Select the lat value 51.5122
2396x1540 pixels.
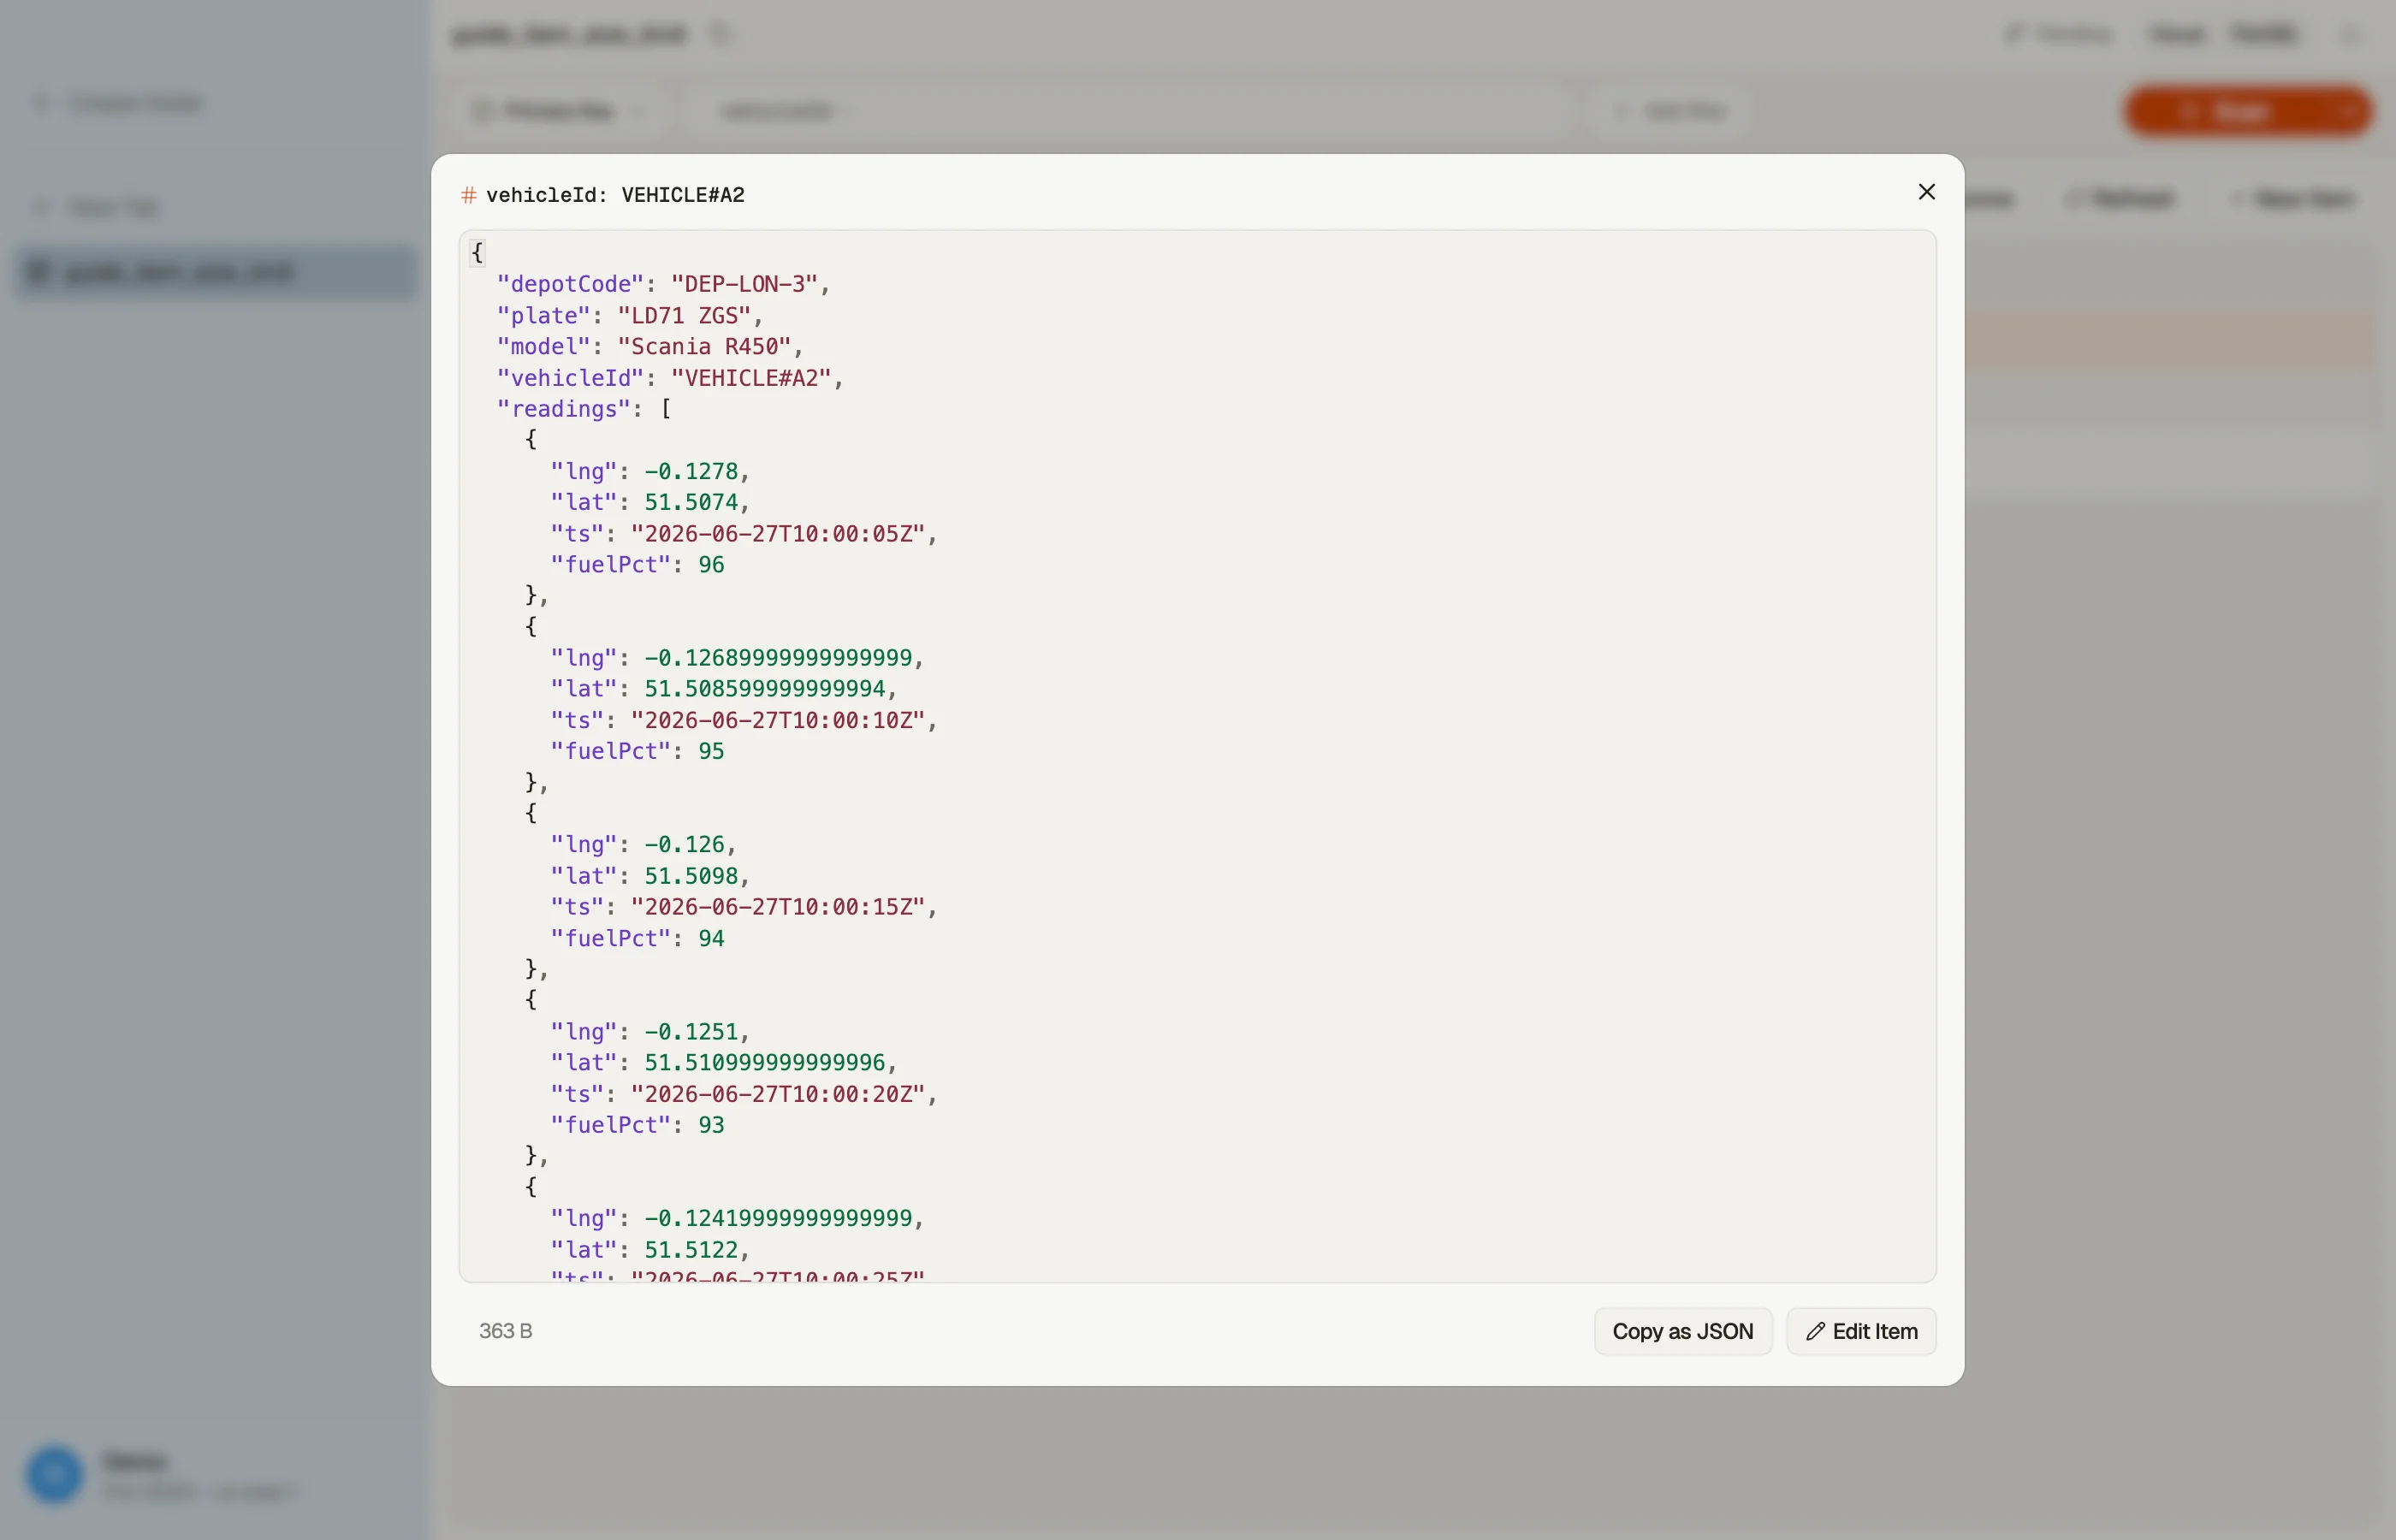(x=691, y=1250)
